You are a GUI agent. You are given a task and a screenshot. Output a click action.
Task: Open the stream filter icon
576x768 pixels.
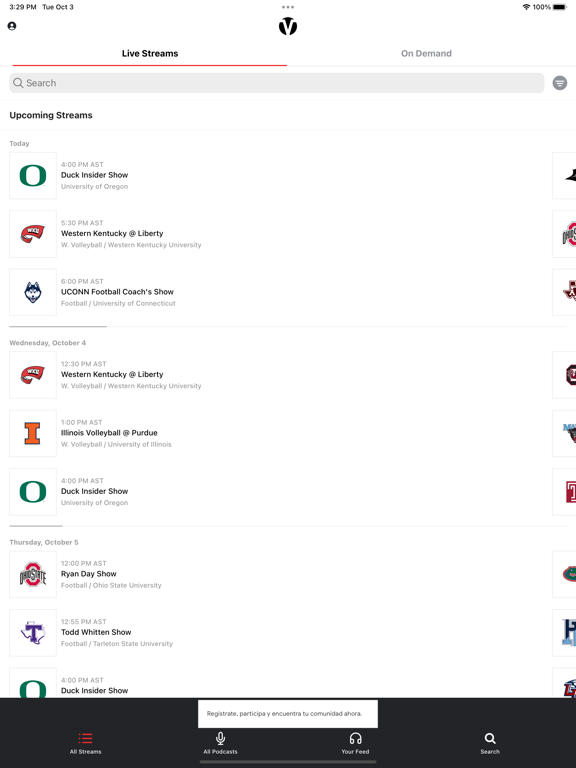pos(560,83)
